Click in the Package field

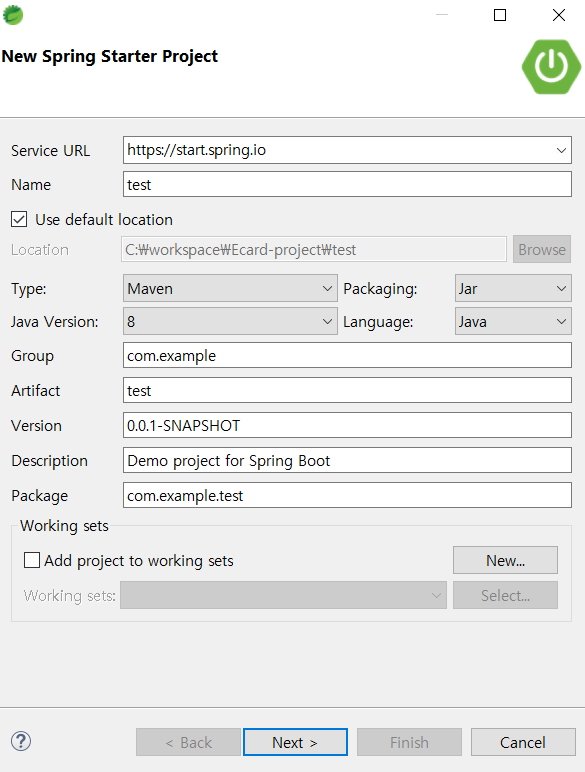(347, 495)
